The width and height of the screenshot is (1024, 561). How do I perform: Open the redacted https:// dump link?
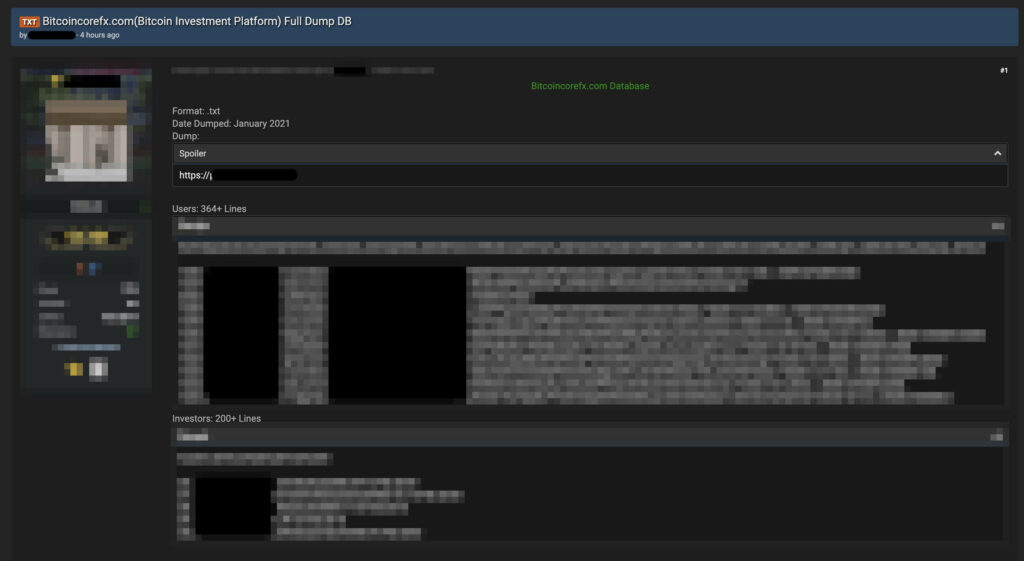(238, 175)
